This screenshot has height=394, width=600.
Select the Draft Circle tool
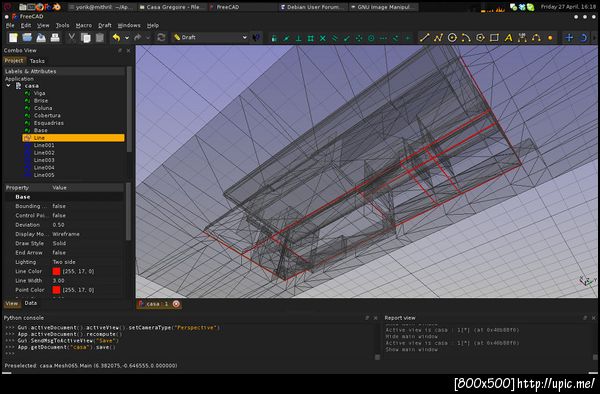tap(452, 37)
